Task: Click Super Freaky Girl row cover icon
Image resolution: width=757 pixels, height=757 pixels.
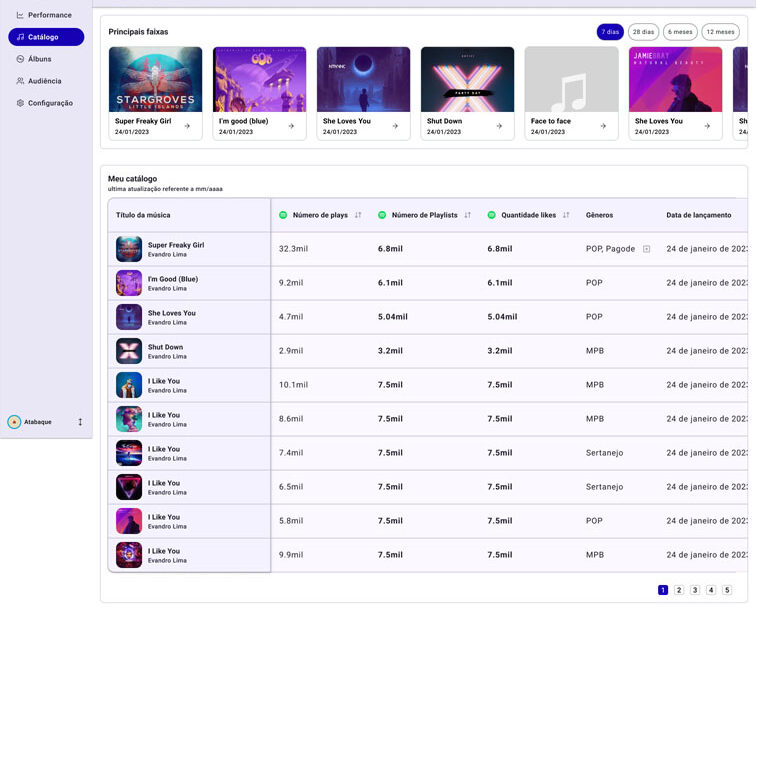Action: pyautogui.click(x=129, y=249)
